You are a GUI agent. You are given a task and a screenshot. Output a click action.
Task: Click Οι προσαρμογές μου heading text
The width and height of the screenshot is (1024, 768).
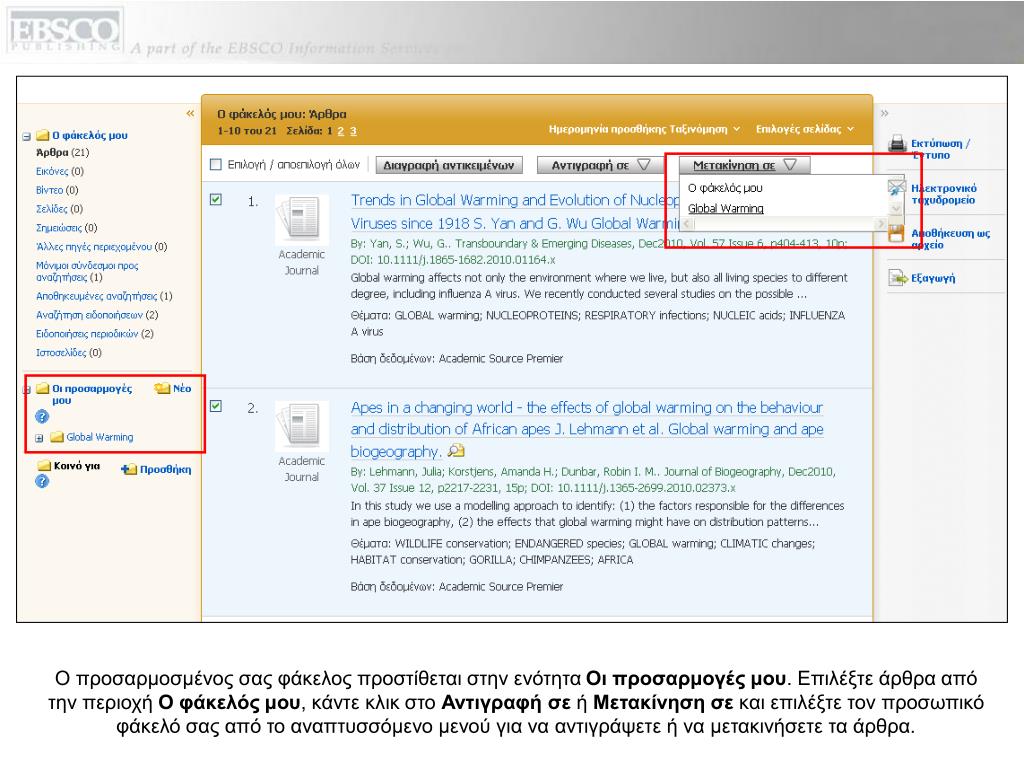(x=92, y=394)
